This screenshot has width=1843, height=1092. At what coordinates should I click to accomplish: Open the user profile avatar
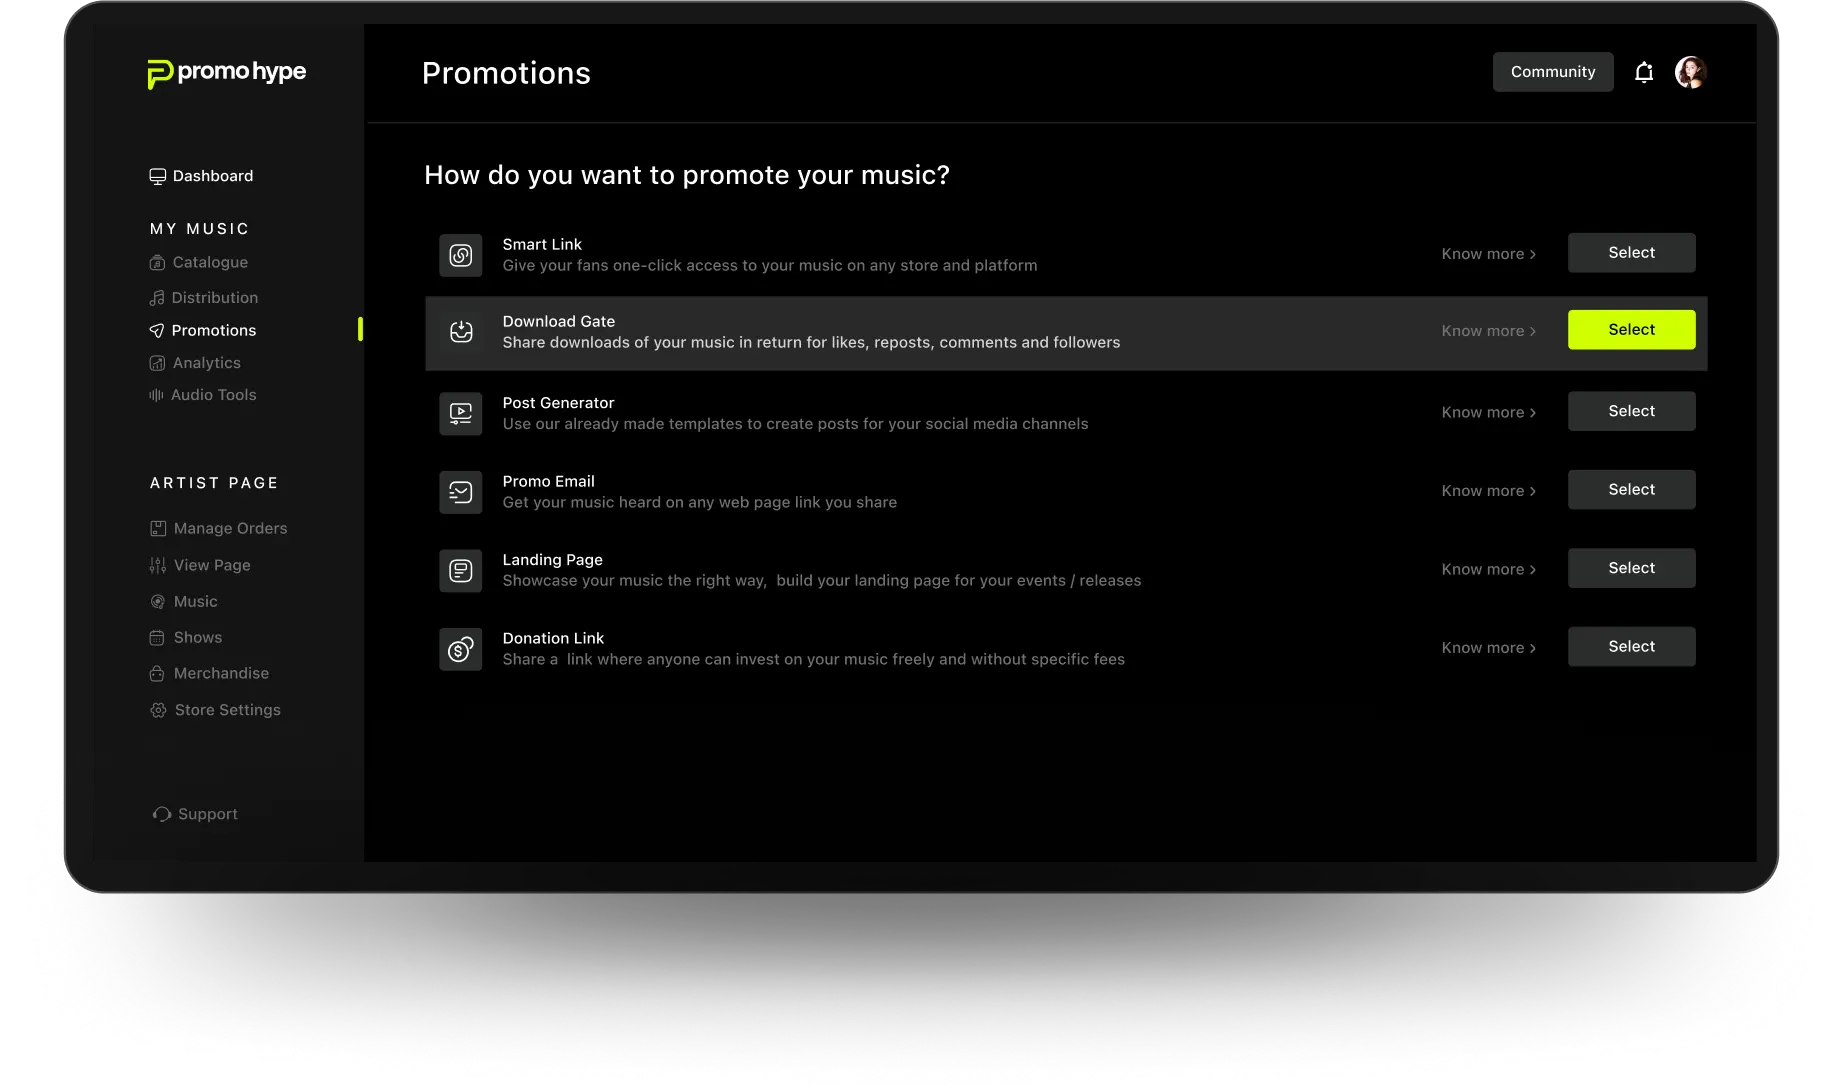(x=1690, y=72)
